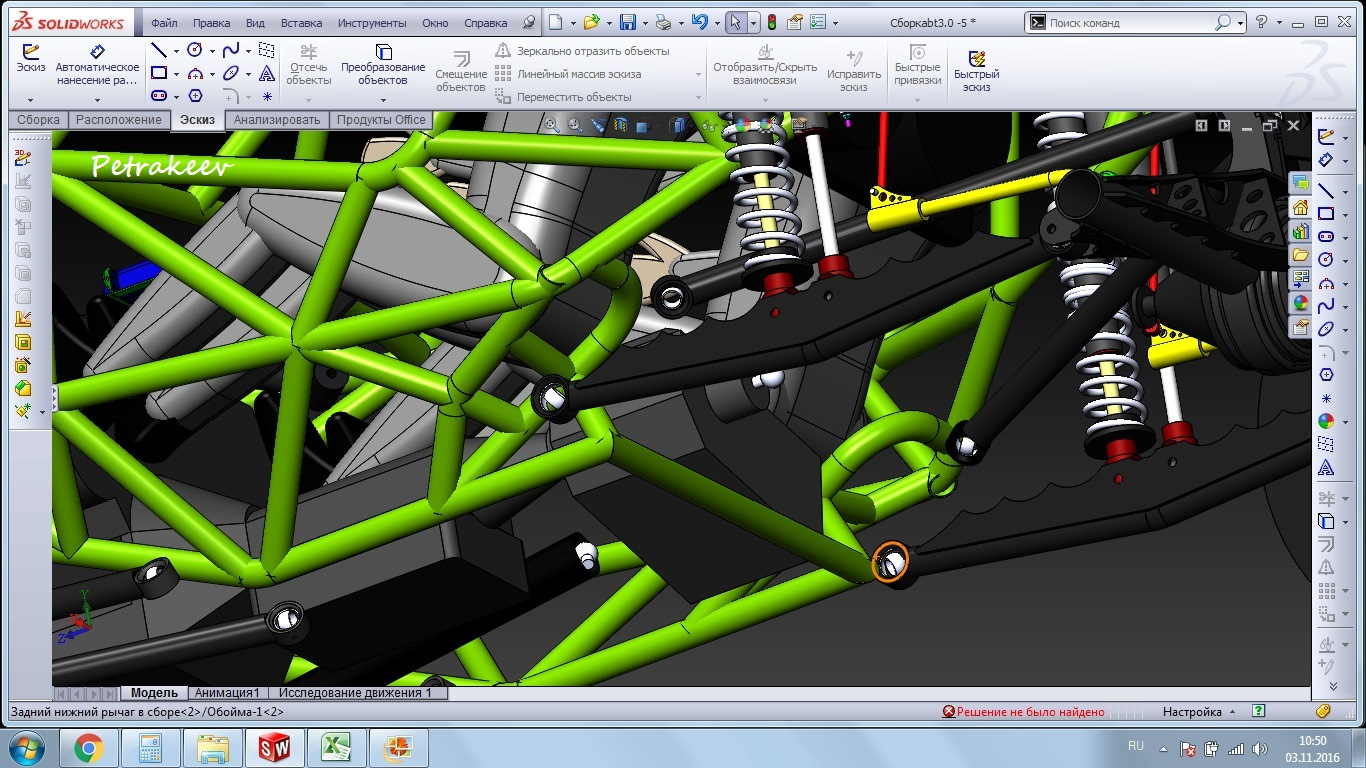1366x768 pixels.
Task: Open dropdown arrow next to Spline tool
Action: point(248,50)
